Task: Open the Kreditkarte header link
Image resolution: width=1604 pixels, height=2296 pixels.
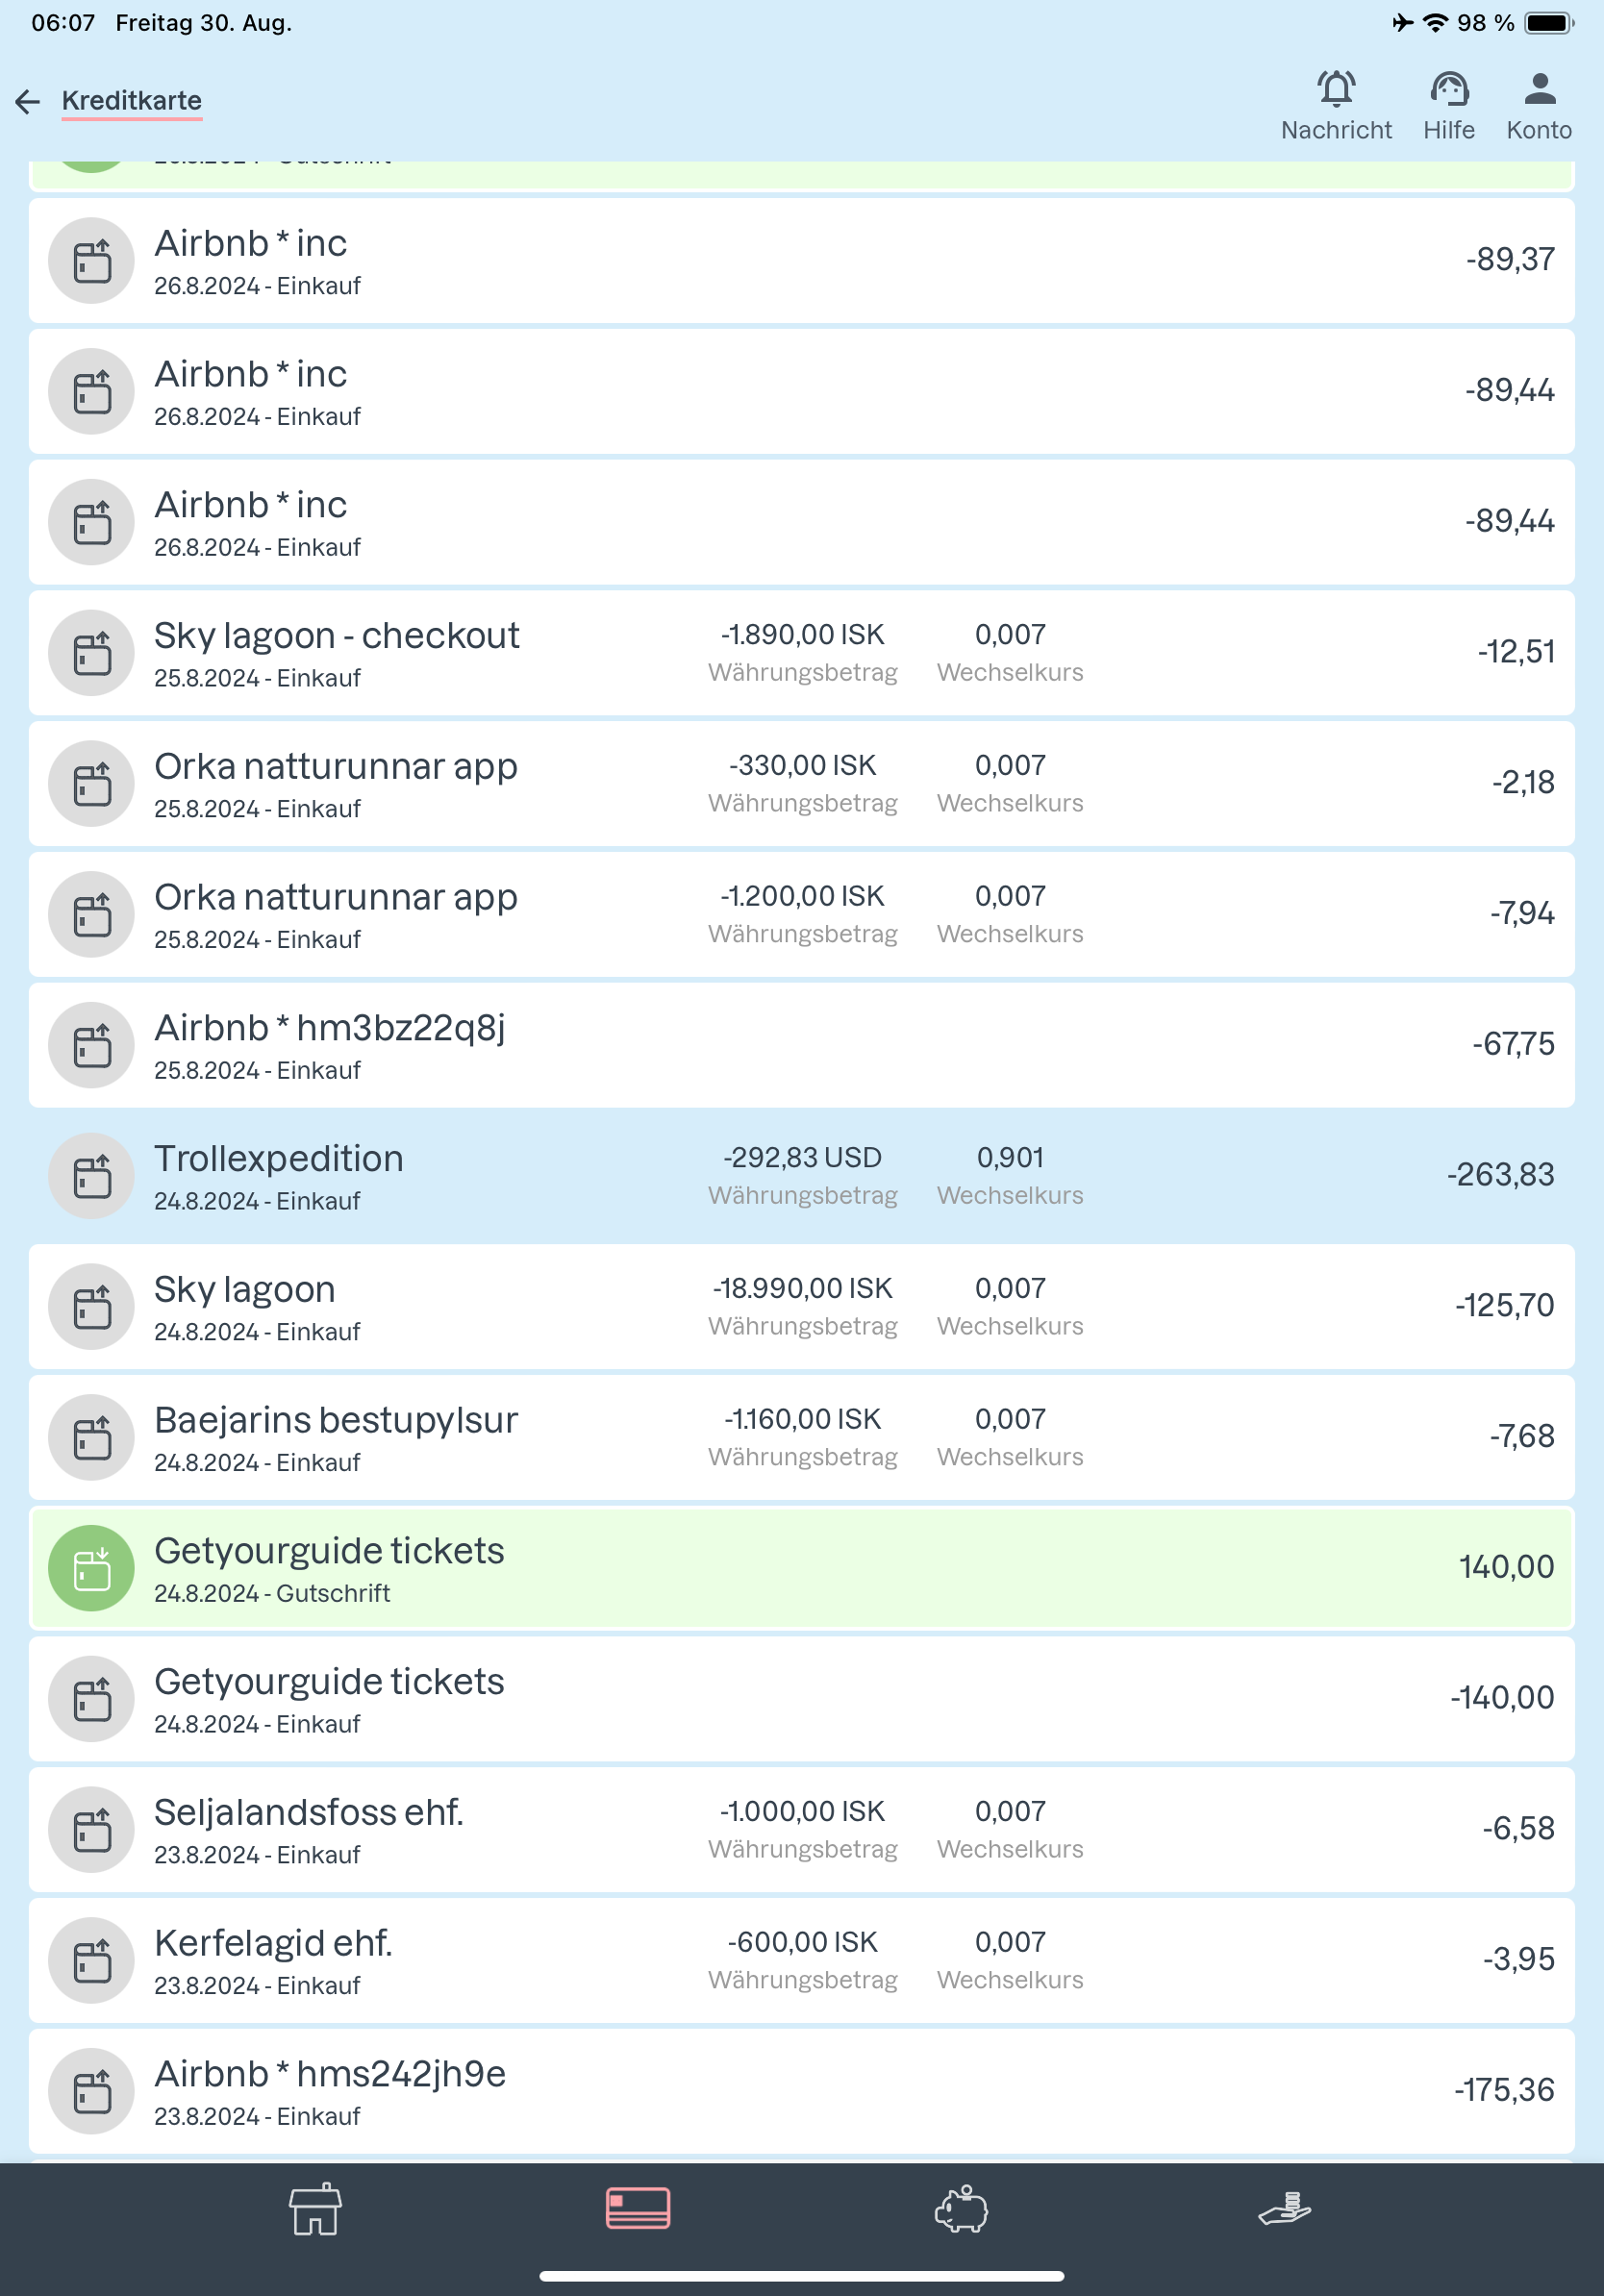Action: coord(132,101)
